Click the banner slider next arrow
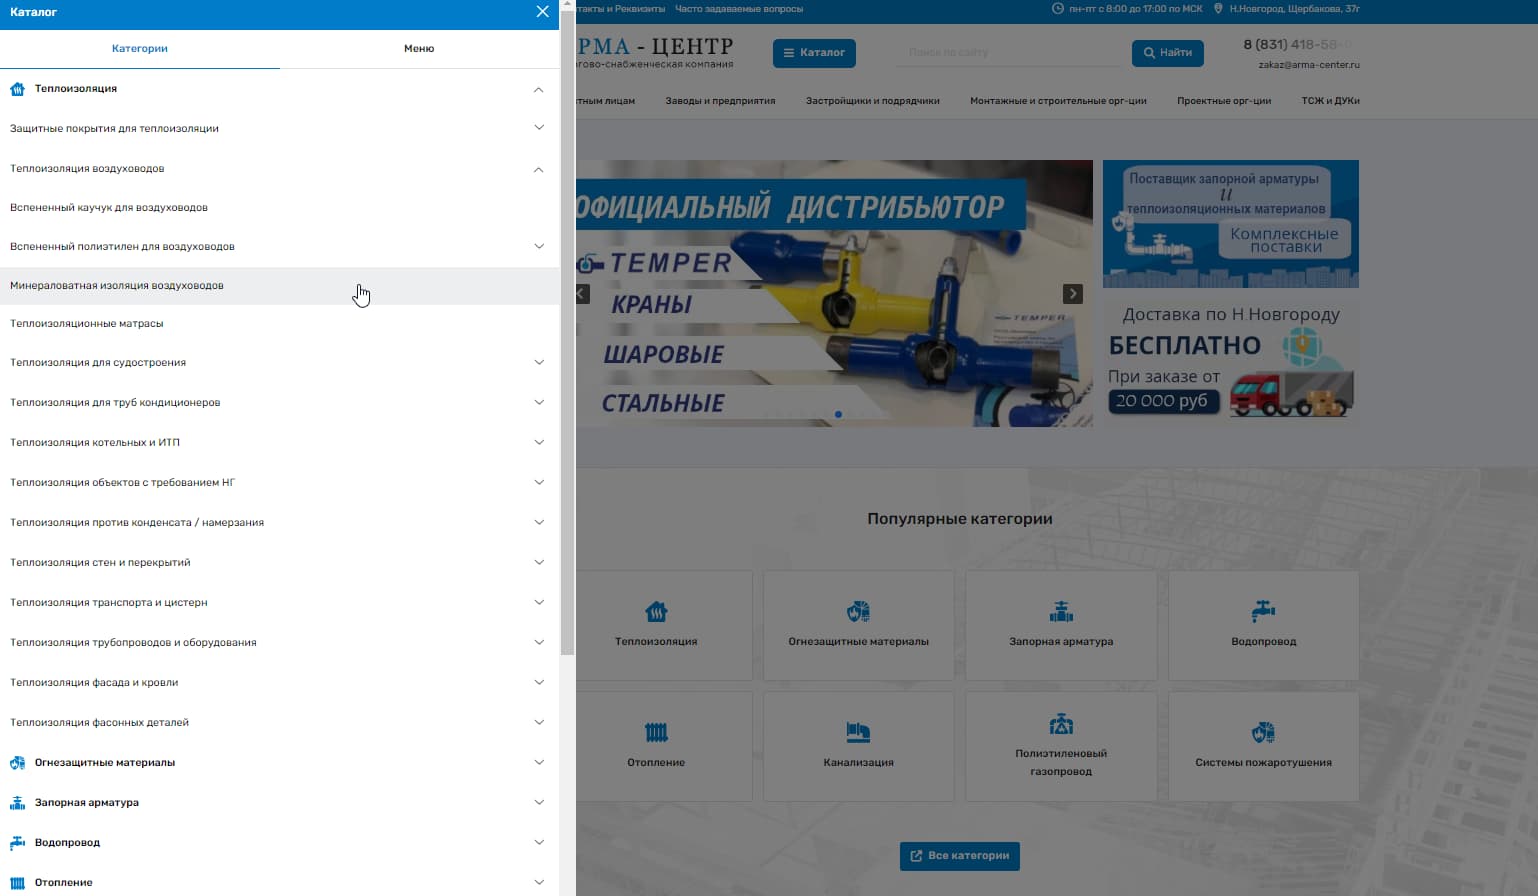1538x896 pixels. [1073, 294]
